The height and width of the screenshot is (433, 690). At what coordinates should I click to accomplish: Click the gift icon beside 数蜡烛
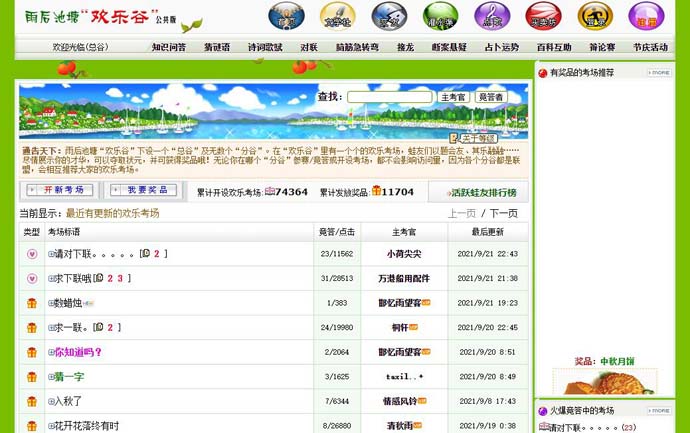pyautogui.click(x=32, y=303)
